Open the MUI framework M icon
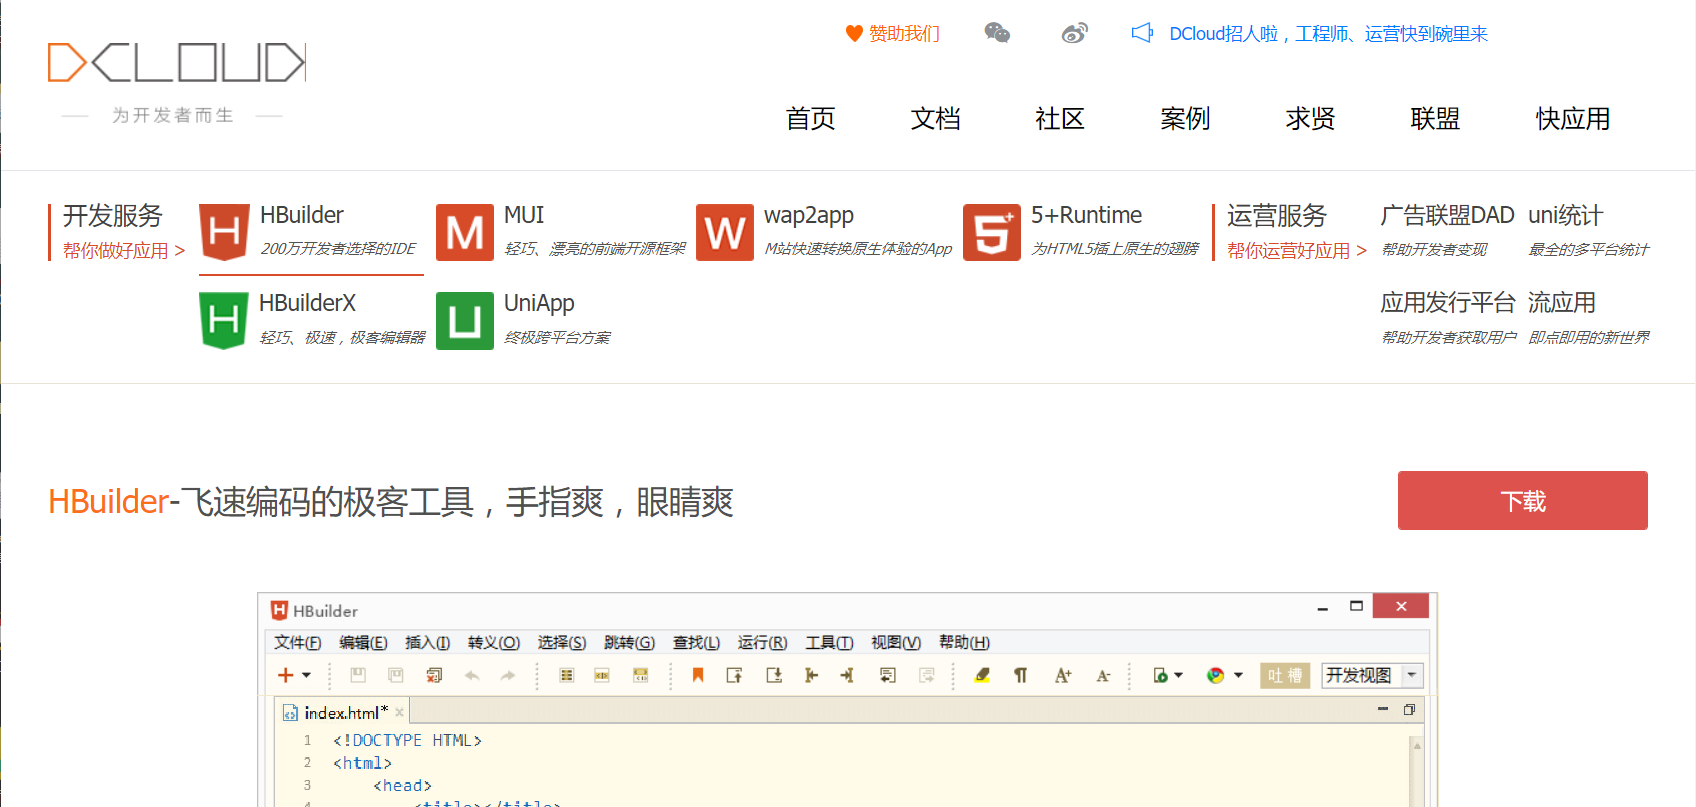This screenshot has height=807, width=1696. click(x=465, y=232)
